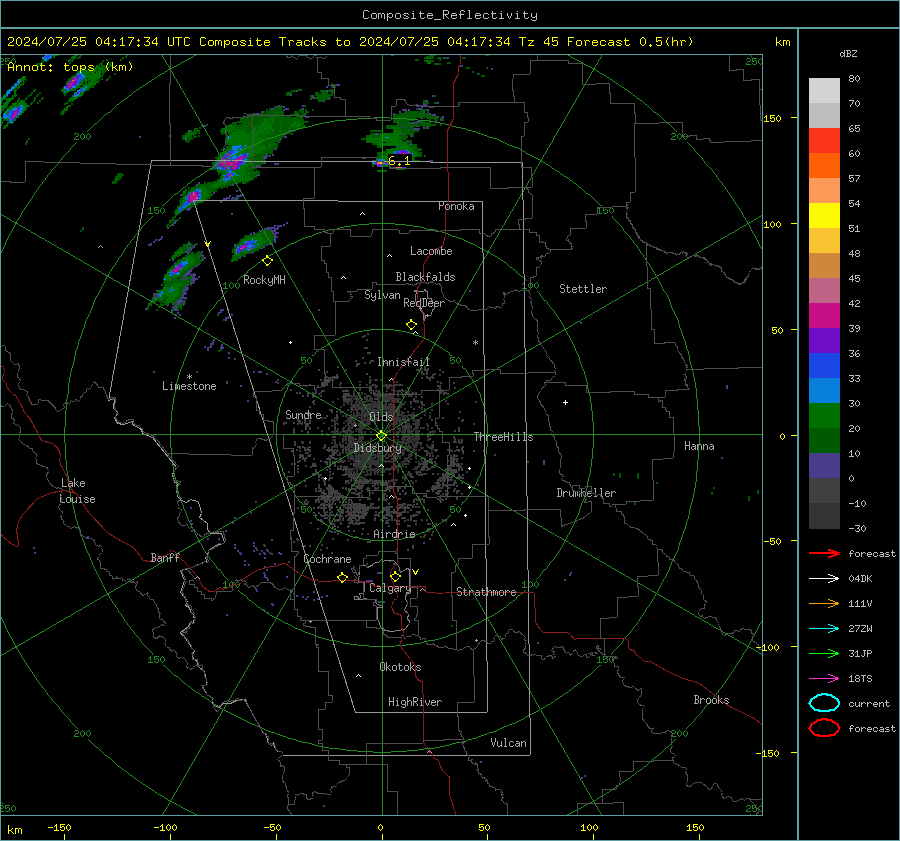Screen dimensions: 900x841
Task: Pick the purple 39-36 dBZ swatch
Action: coord(824,340)
